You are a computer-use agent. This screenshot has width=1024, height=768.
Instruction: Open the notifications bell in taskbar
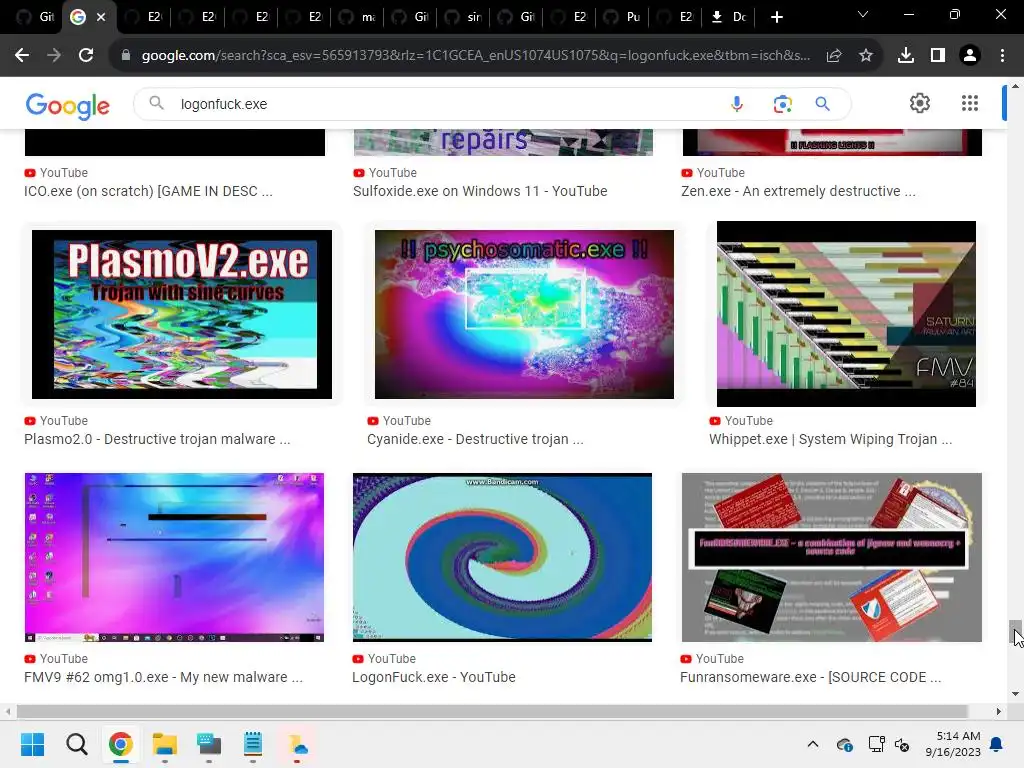tap(997, 744)
